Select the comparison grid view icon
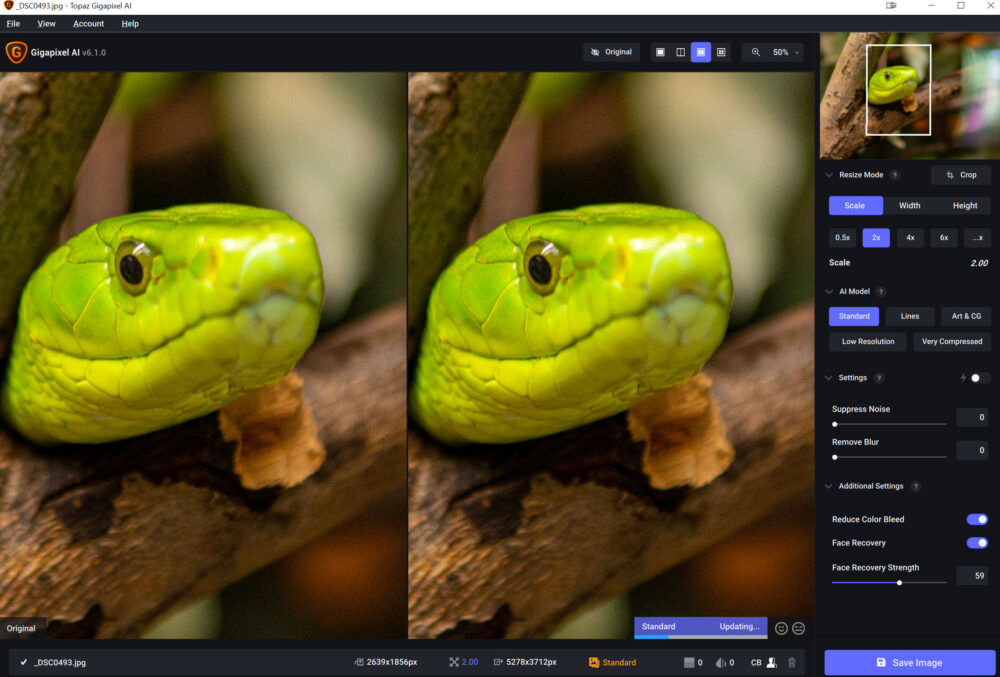The height and width of the screenshot is (677, 1000). click(721, 52)
